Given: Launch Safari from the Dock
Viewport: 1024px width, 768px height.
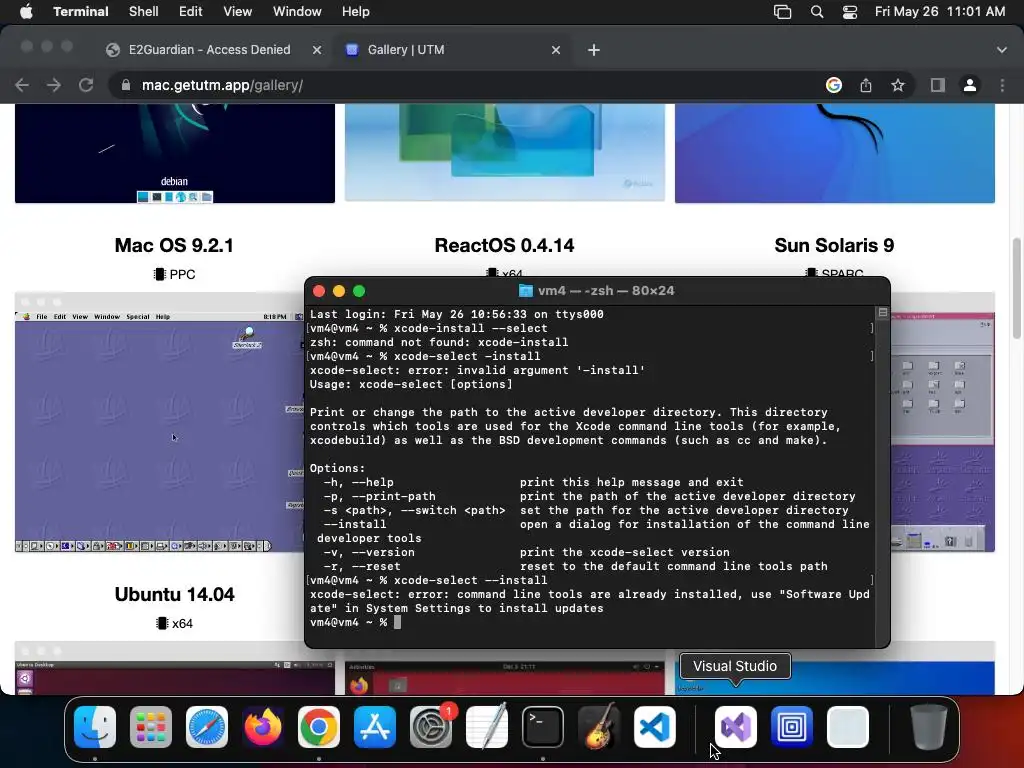Looking at the screenshot, I should click(207, 727).
